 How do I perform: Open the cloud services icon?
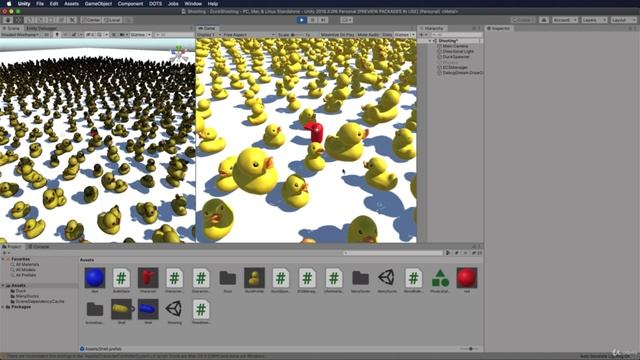[x=544, y=20]
